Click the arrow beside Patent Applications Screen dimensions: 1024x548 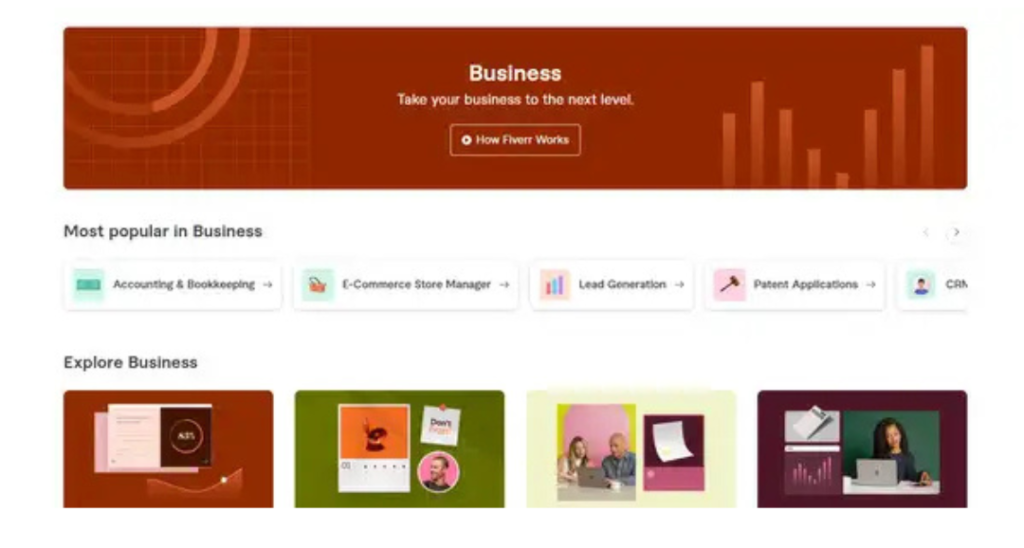pos(871,285)
